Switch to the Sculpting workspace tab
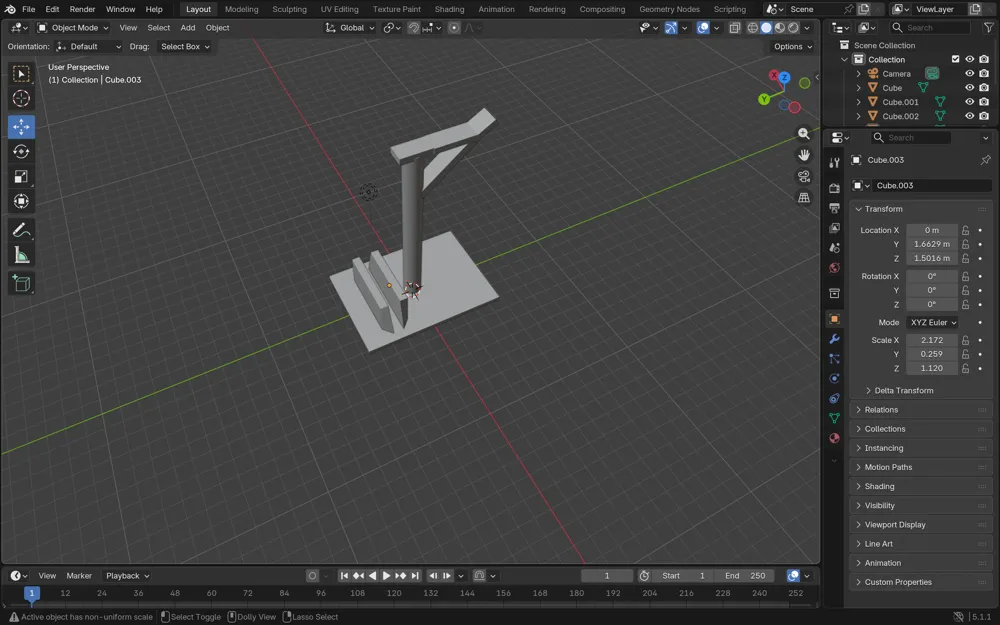This screenshot has height=625, width=1000. 289,9
